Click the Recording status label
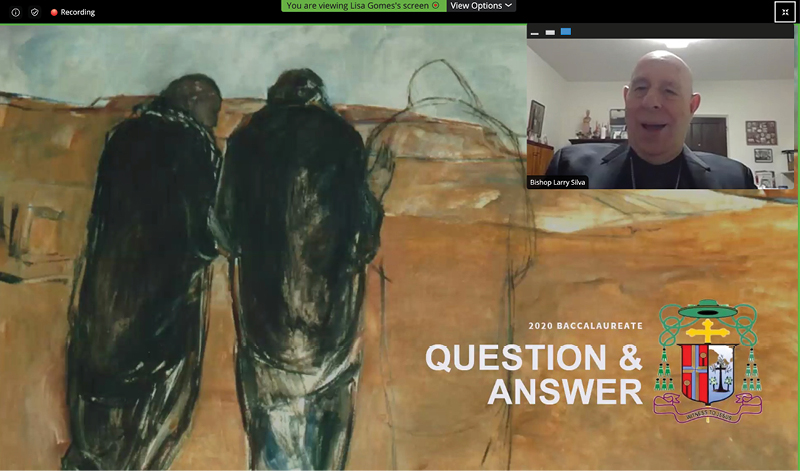Viewport: 800px width, 471px height. [78, 12]
